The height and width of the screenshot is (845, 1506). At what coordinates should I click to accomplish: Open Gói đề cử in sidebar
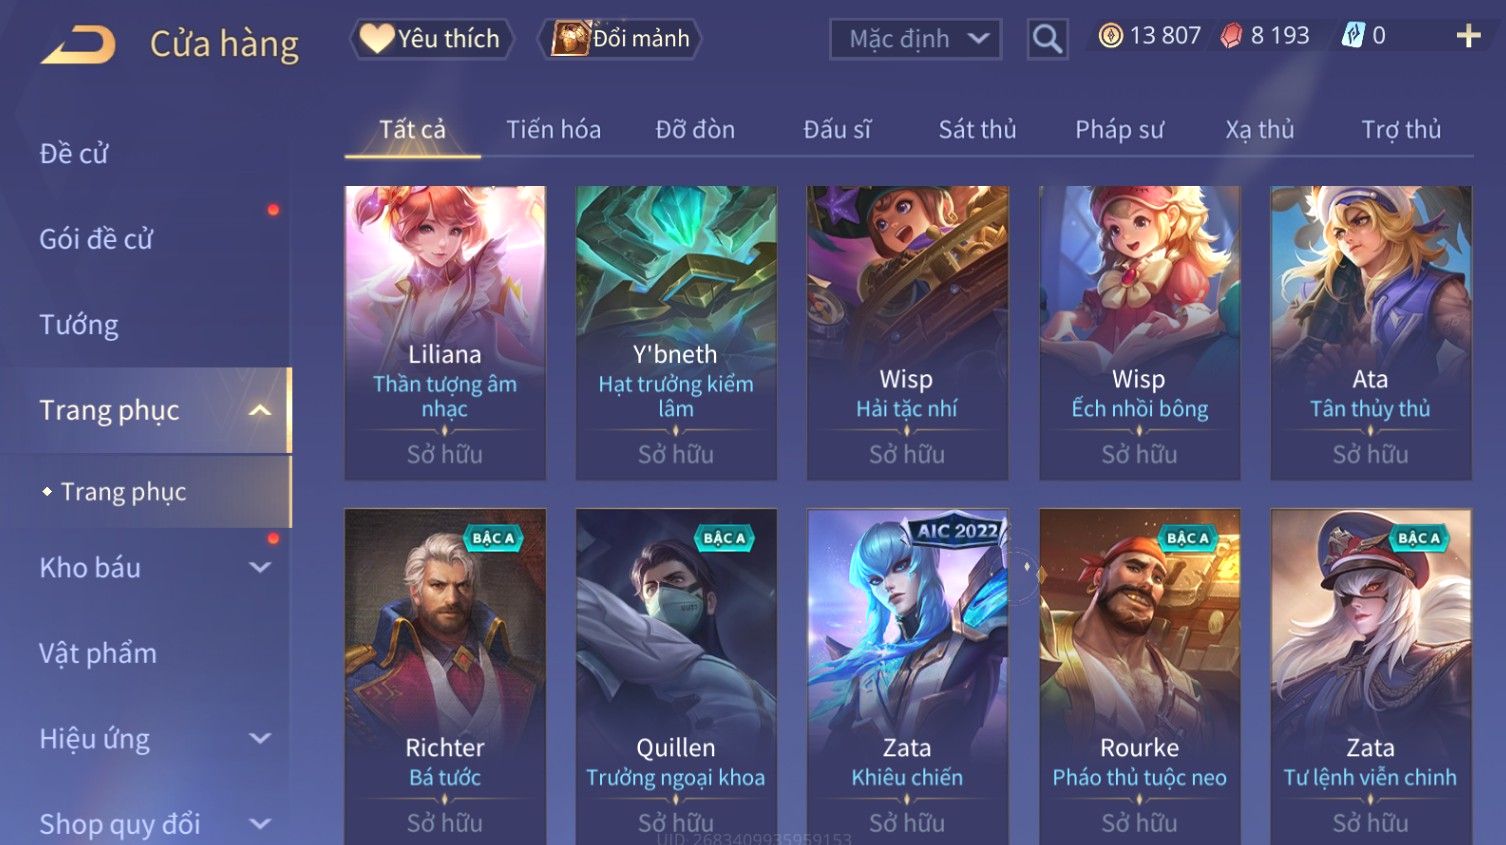[96, 239]
